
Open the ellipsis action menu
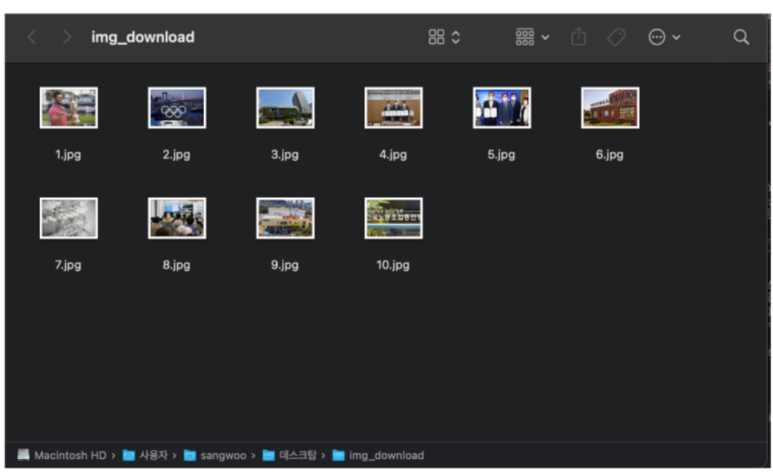click(657, 37)
